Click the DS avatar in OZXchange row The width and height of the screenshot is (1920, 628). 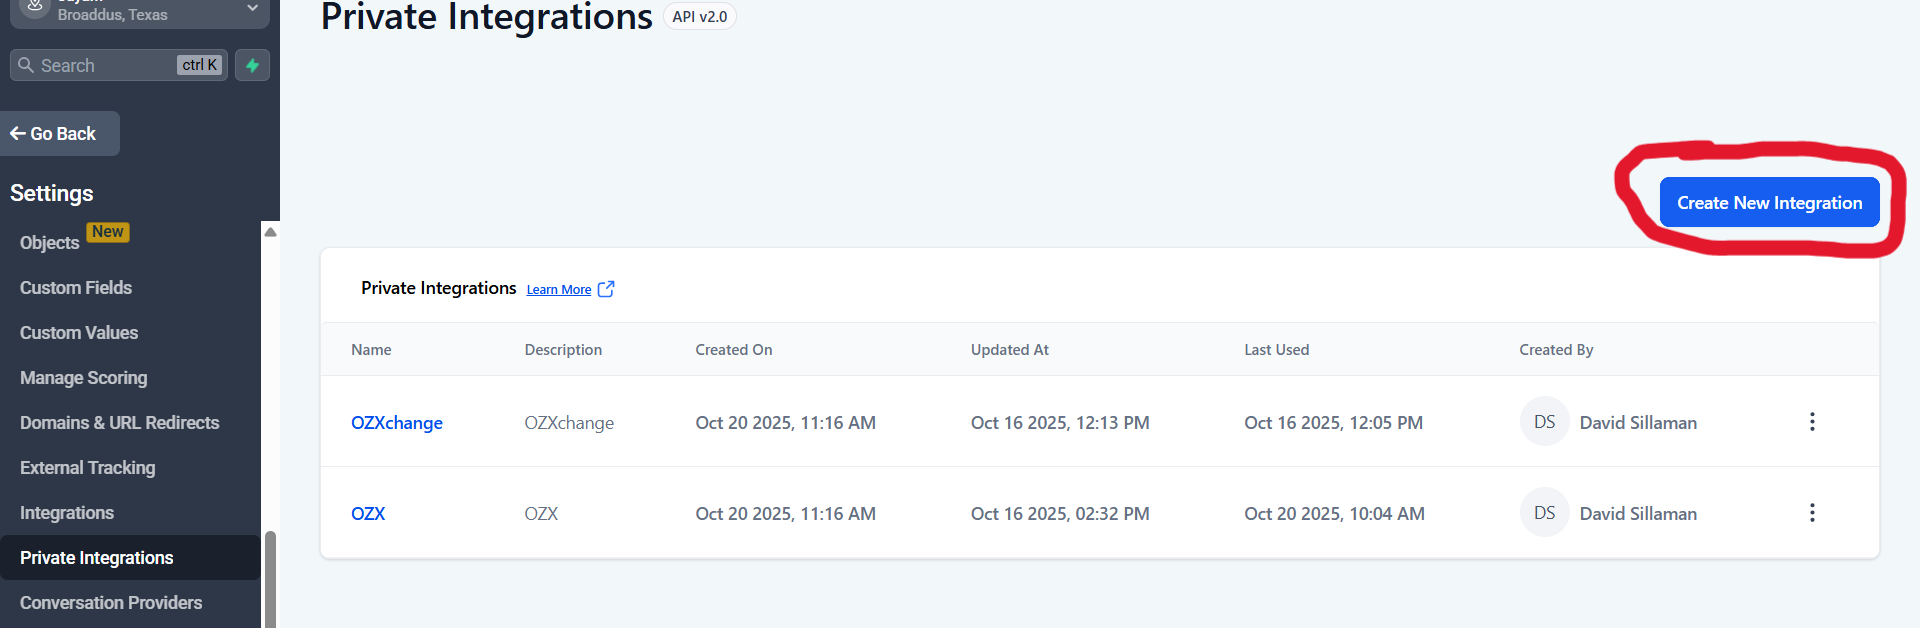[x=1544, y=422]
